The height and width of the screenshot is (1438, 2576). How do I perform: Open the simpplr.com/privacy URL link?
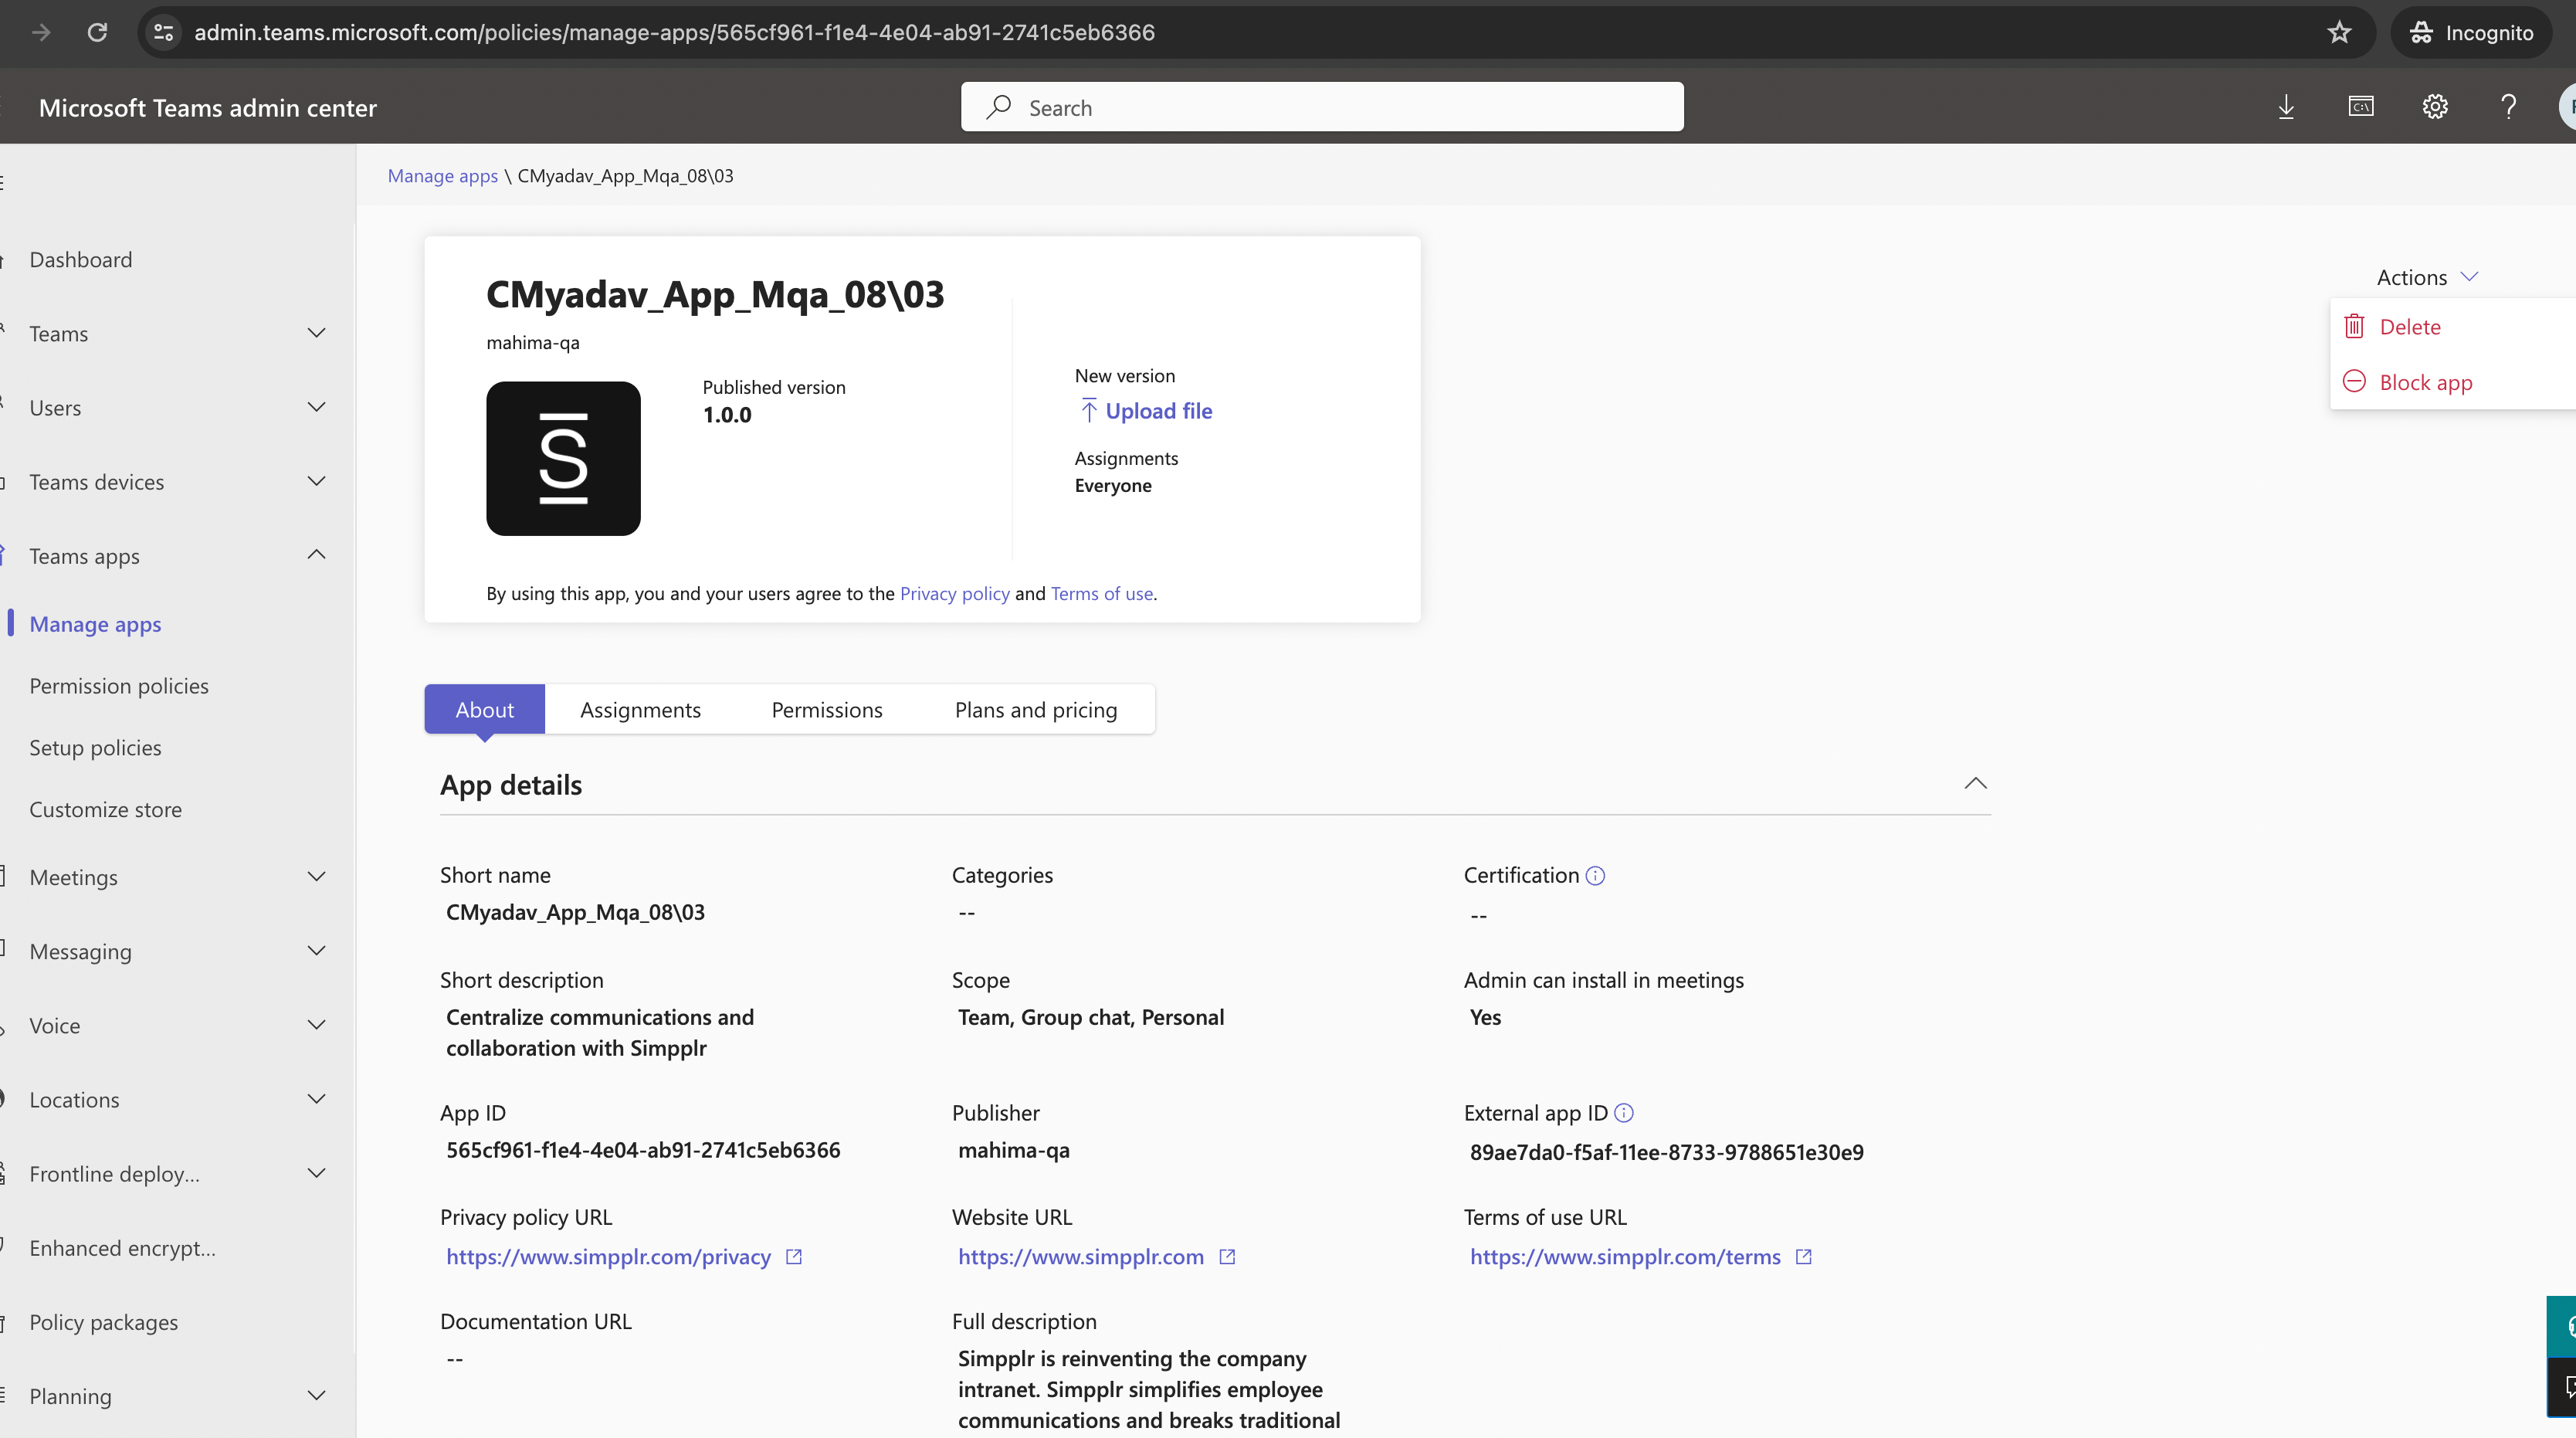pos(608,1257)
